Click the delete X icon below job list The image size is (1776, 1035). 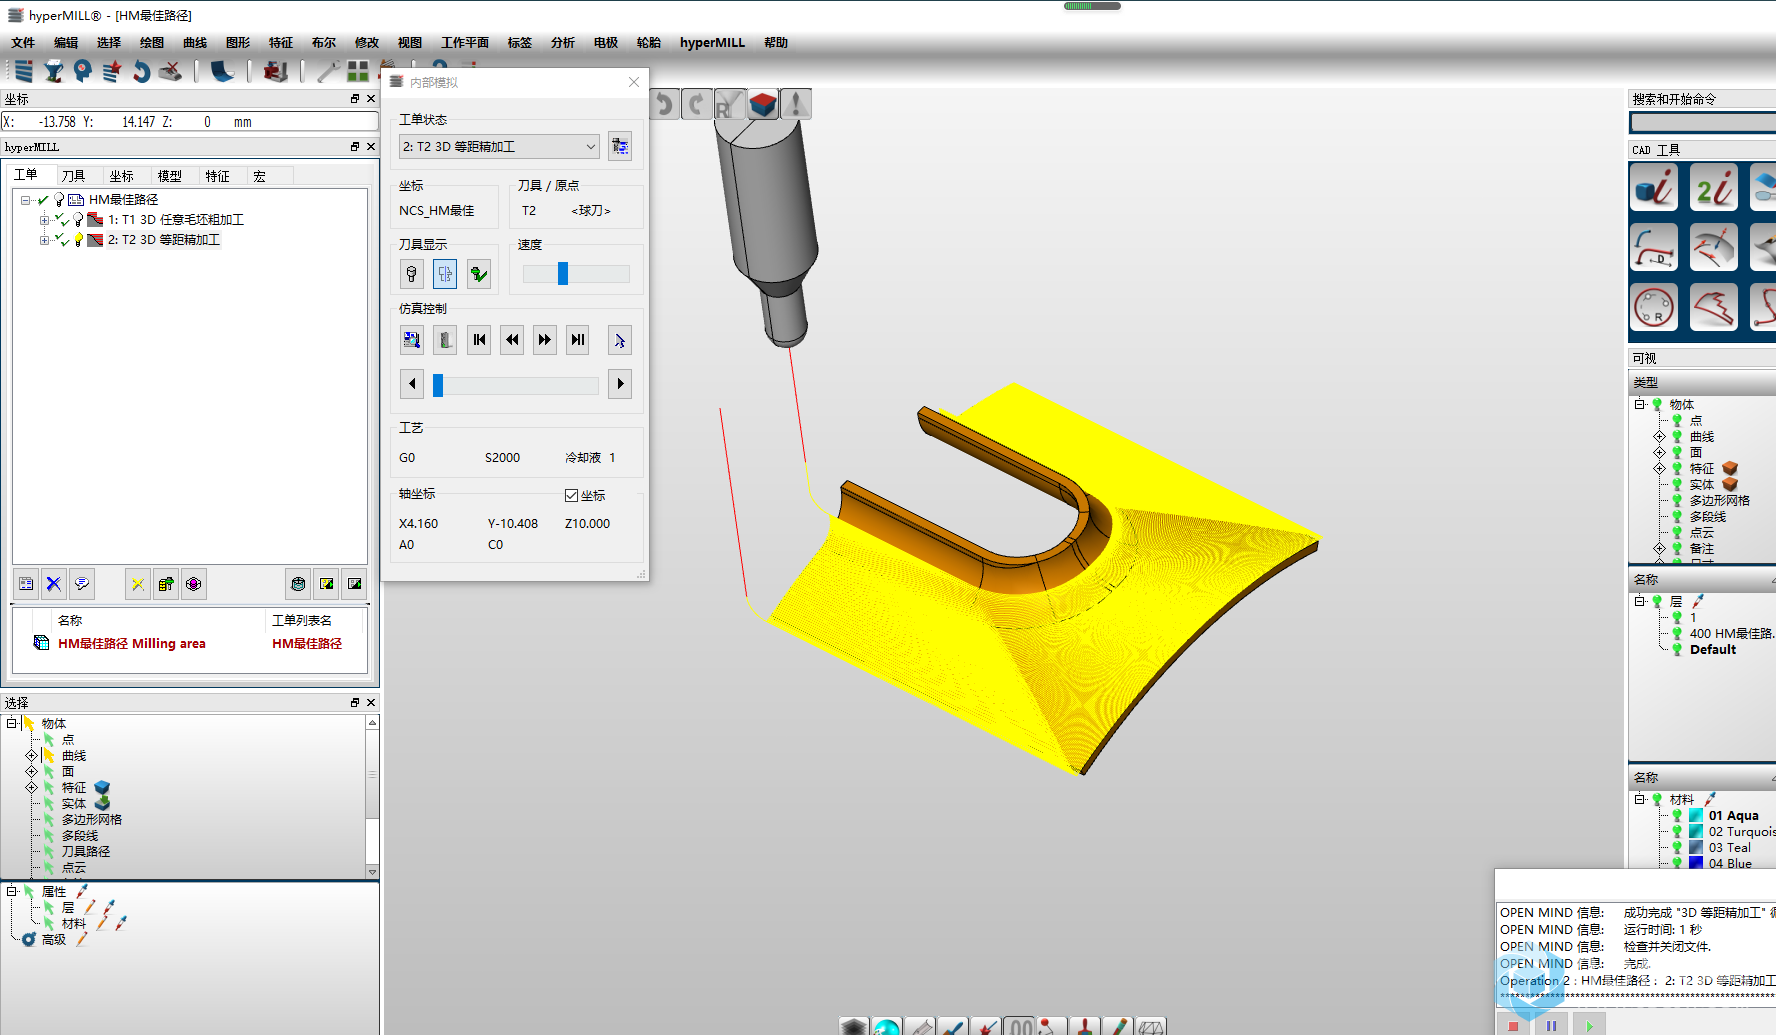(54, 584)
